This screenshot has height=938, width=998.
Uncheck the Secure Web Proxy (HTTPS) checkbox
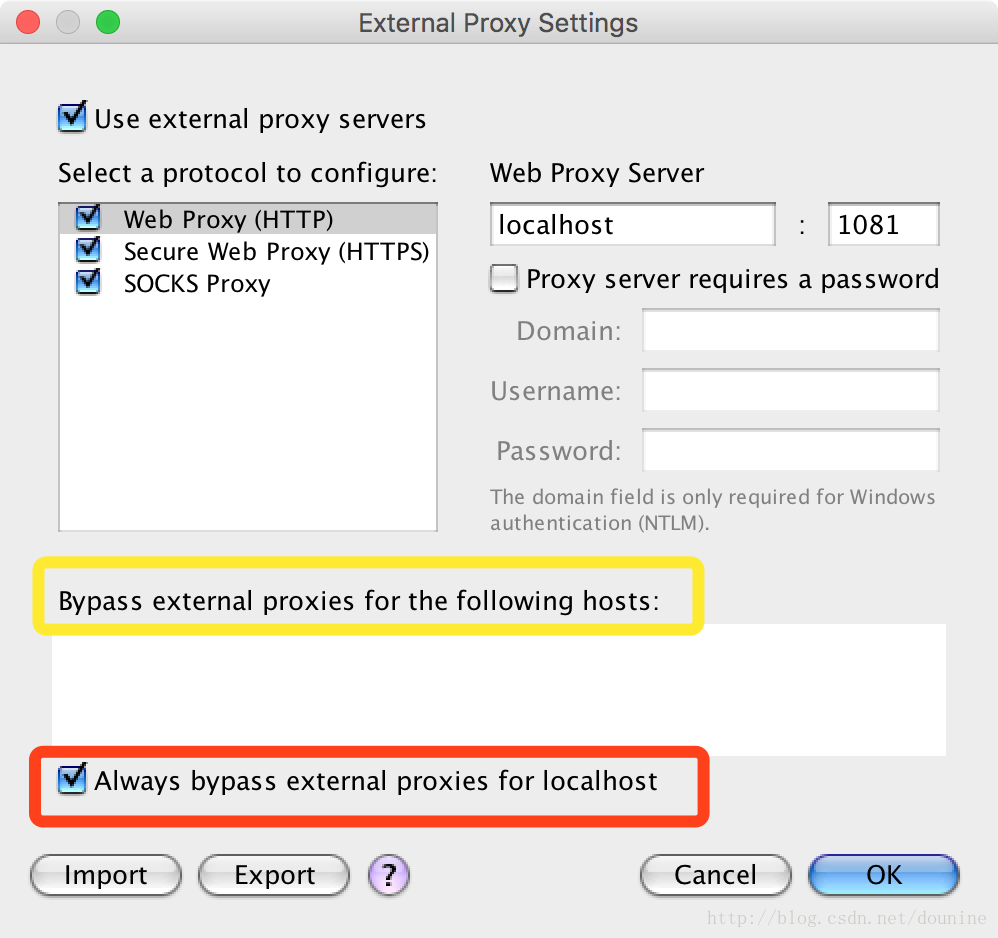pos(88,250)
